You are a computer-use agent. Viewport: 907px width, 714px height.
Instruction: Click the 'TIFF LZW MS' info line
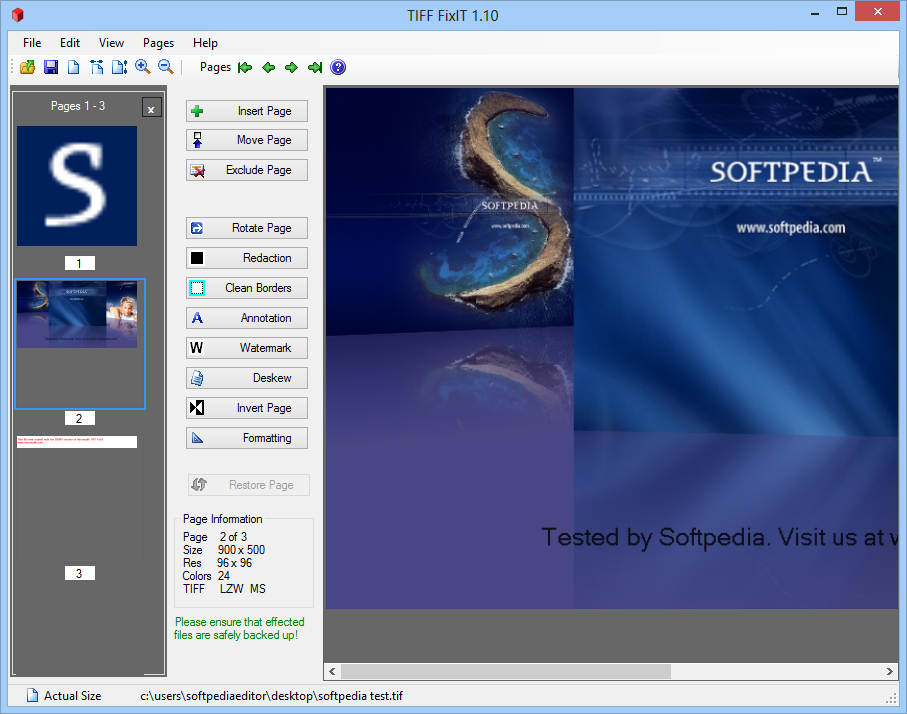pyautogui.click(x=224, y=588)
